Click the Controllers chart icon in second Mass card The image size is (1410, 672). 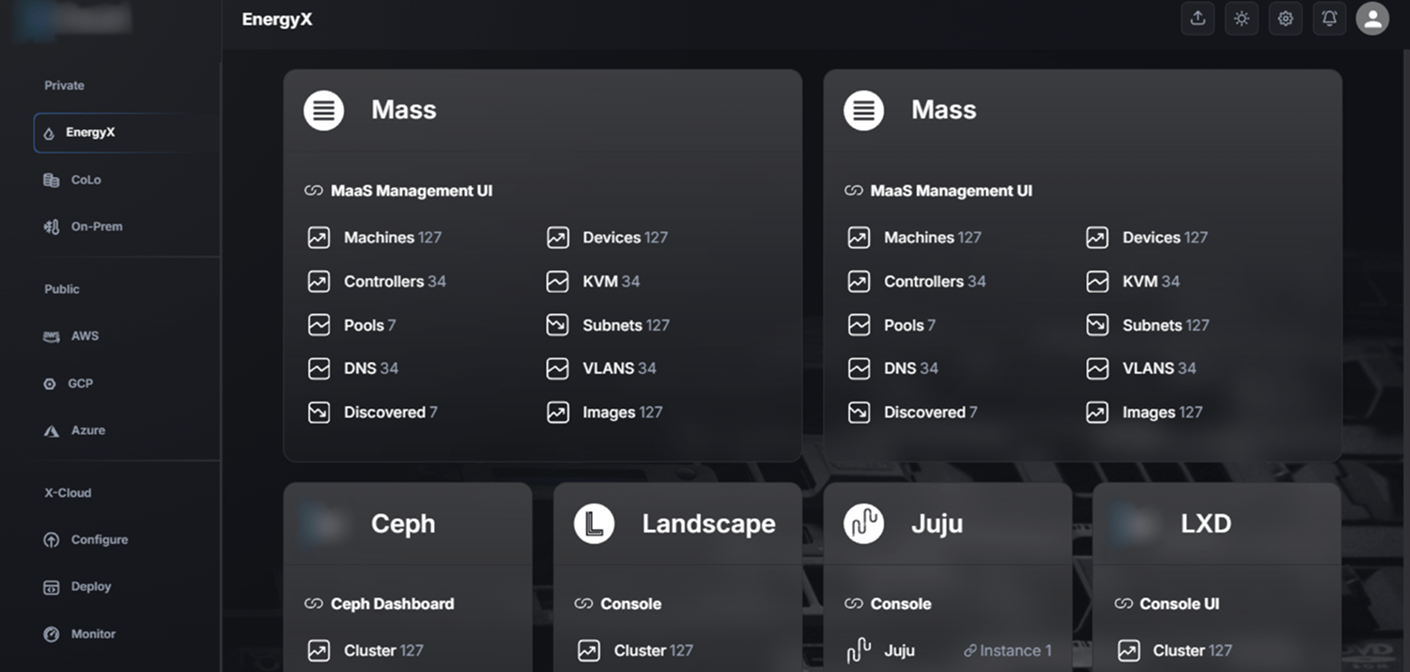[859, 282]
